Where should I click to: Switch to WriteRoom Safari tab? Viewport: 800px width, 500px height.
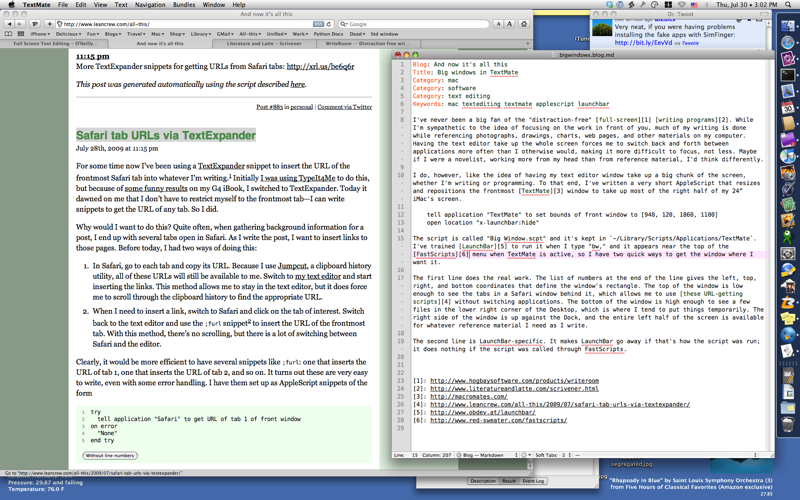(x=367, y=43)
